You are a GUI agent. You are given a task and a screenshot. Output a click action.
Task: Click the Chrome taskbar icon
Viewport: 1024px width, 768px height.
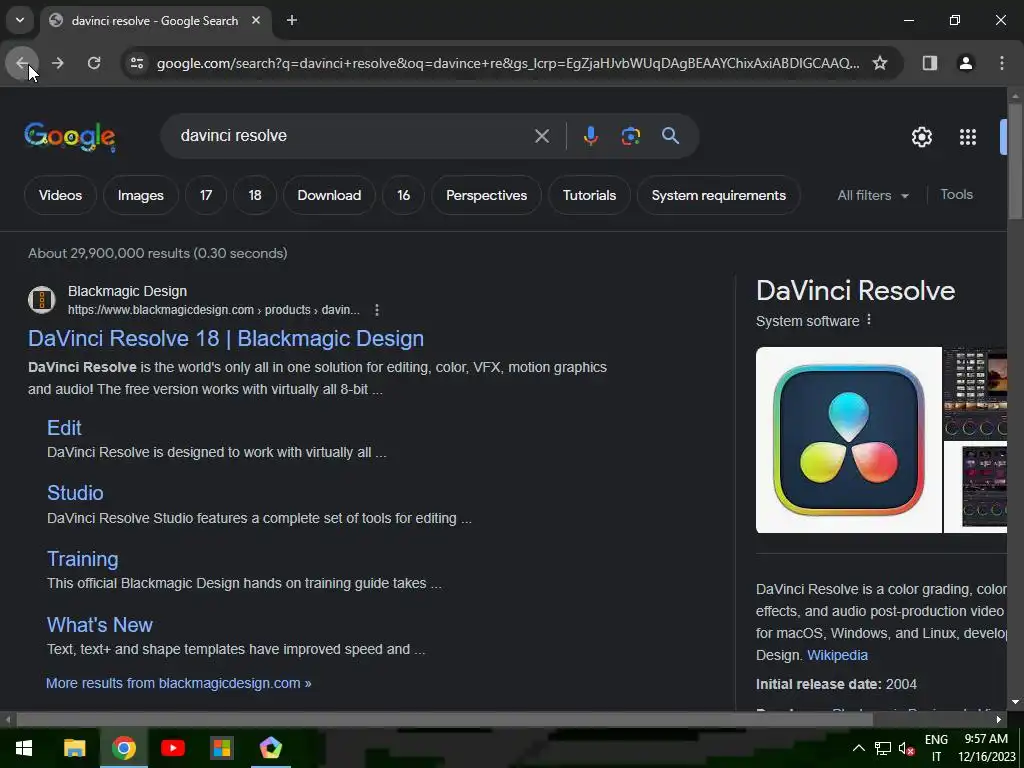[123, 748]
